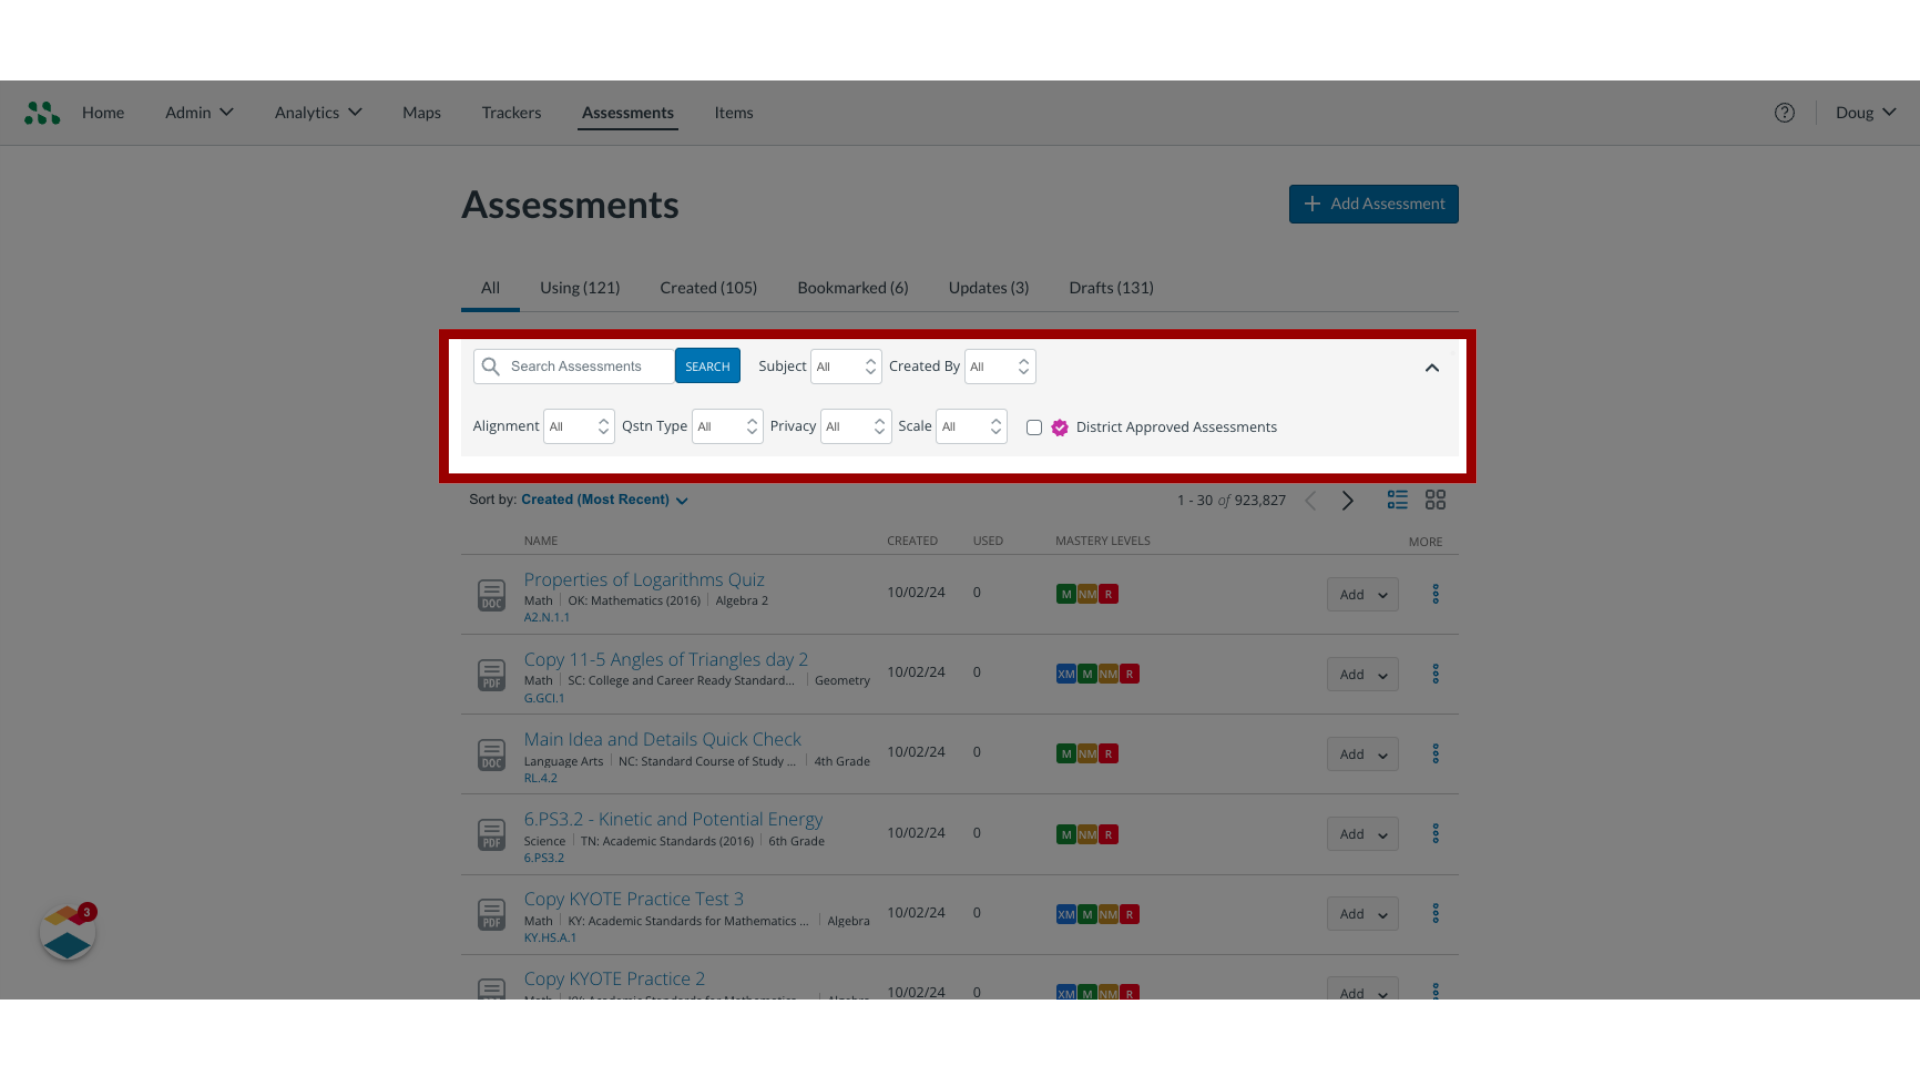
Task: Click the three-dot more options icon for Main Idea and Details Quick Check
Action: tap(1436, 754)
